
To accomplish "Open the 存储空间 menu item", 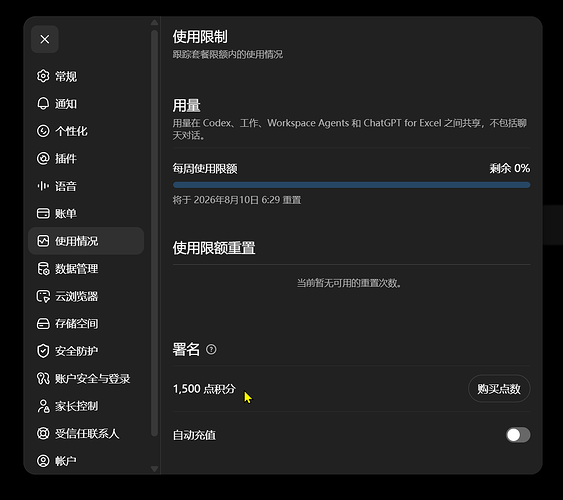I will coord(86,323).
